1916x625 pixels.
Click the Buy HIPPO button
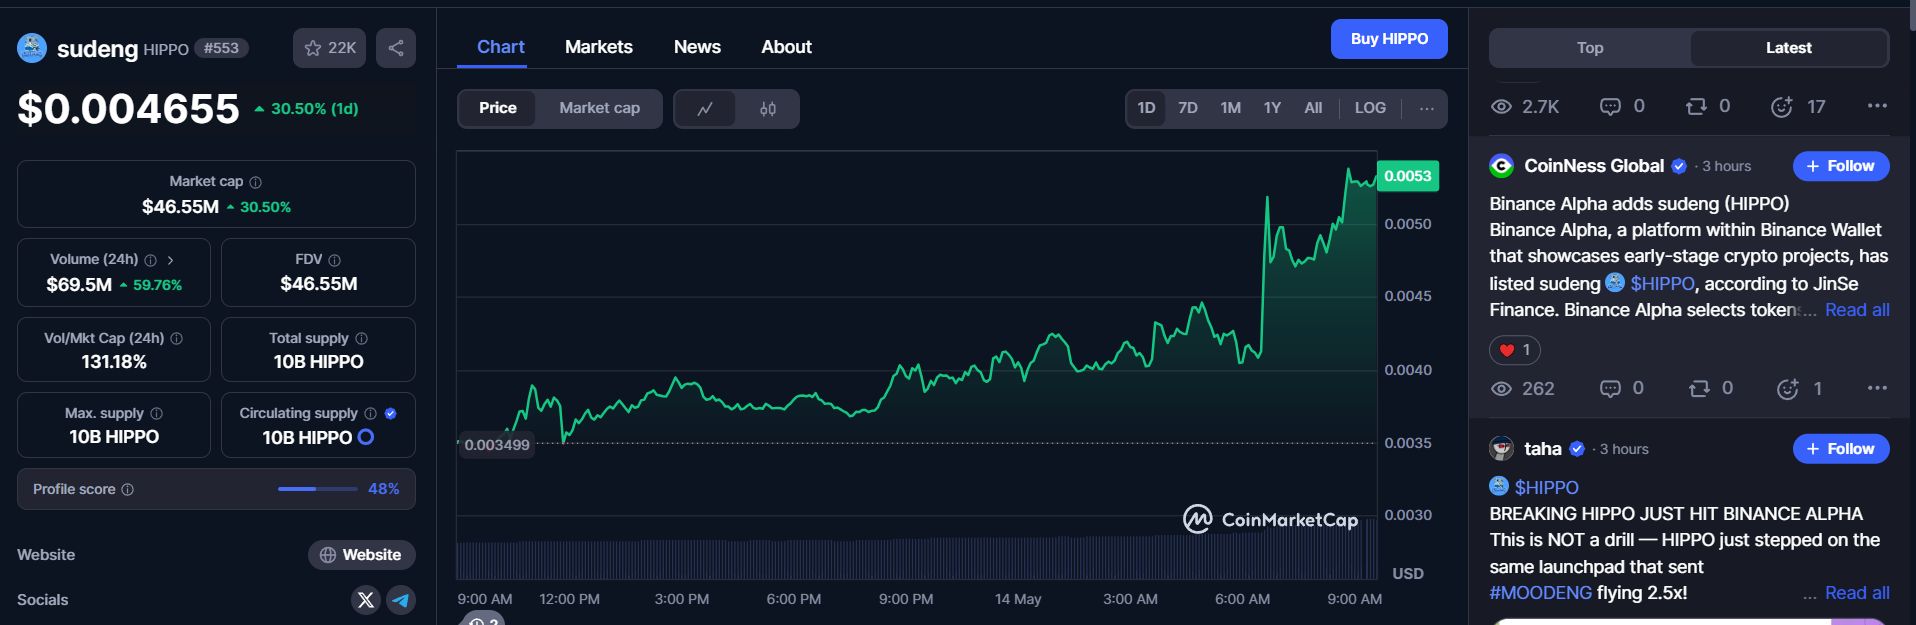1388,39
